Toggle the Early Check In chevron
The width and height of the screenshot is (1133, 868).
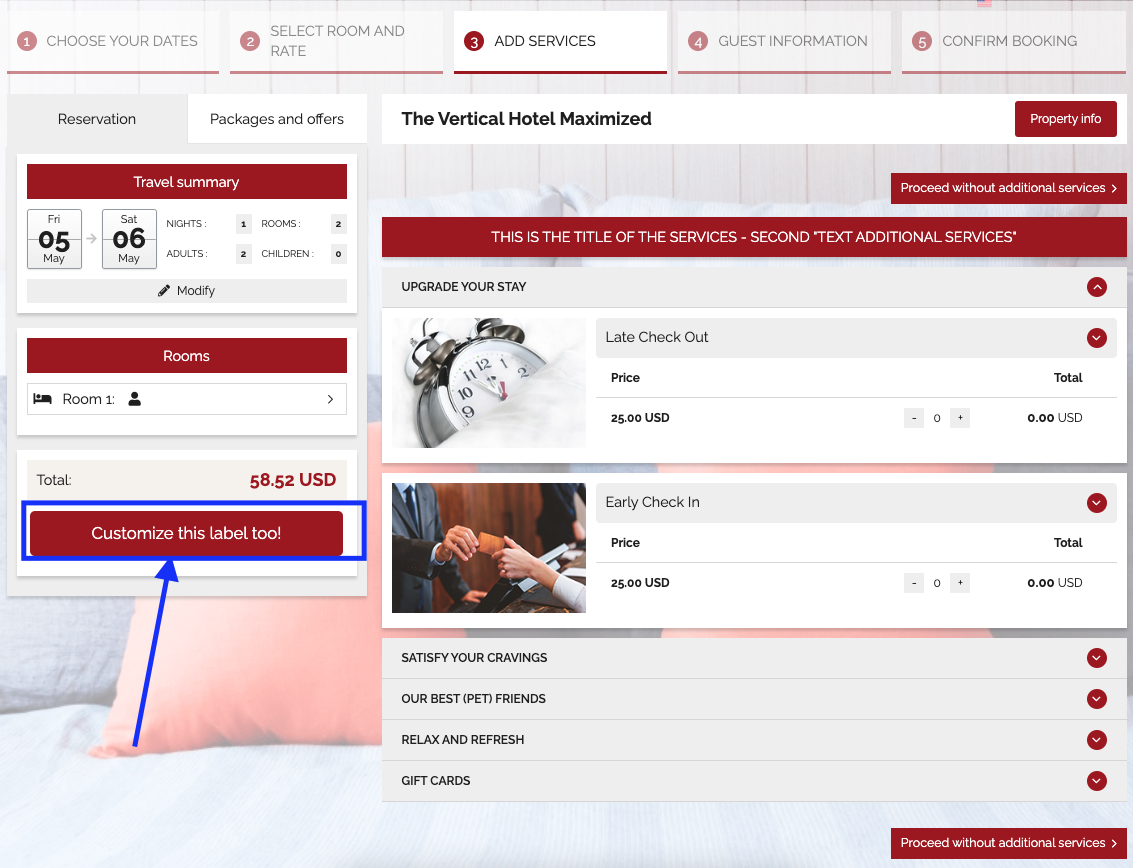click(x=1097, y=502)
